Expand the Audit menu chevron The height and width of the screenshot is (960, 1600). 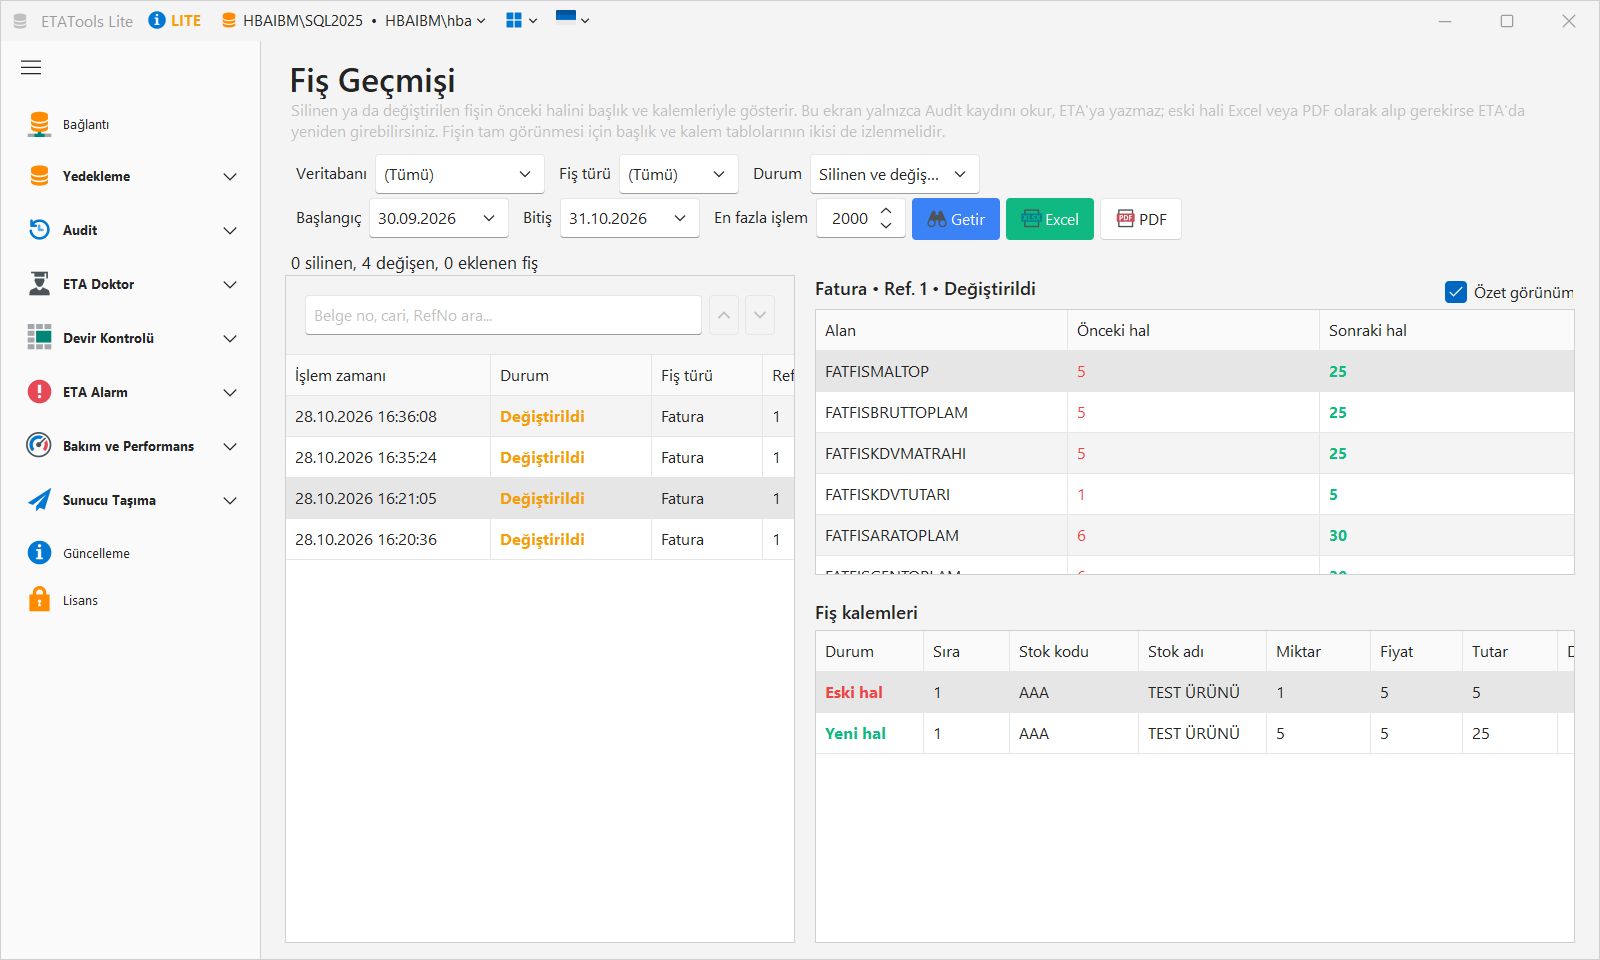[x=230, y=231]
